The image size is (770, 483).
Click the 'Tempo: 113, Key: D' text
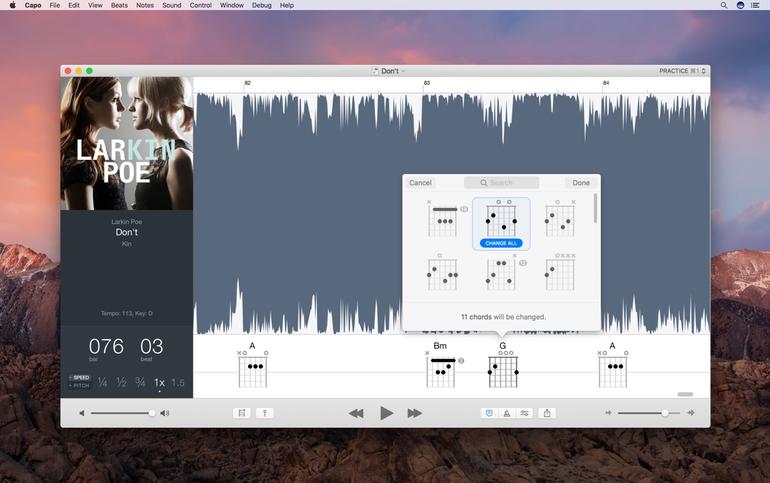point(127,313)
